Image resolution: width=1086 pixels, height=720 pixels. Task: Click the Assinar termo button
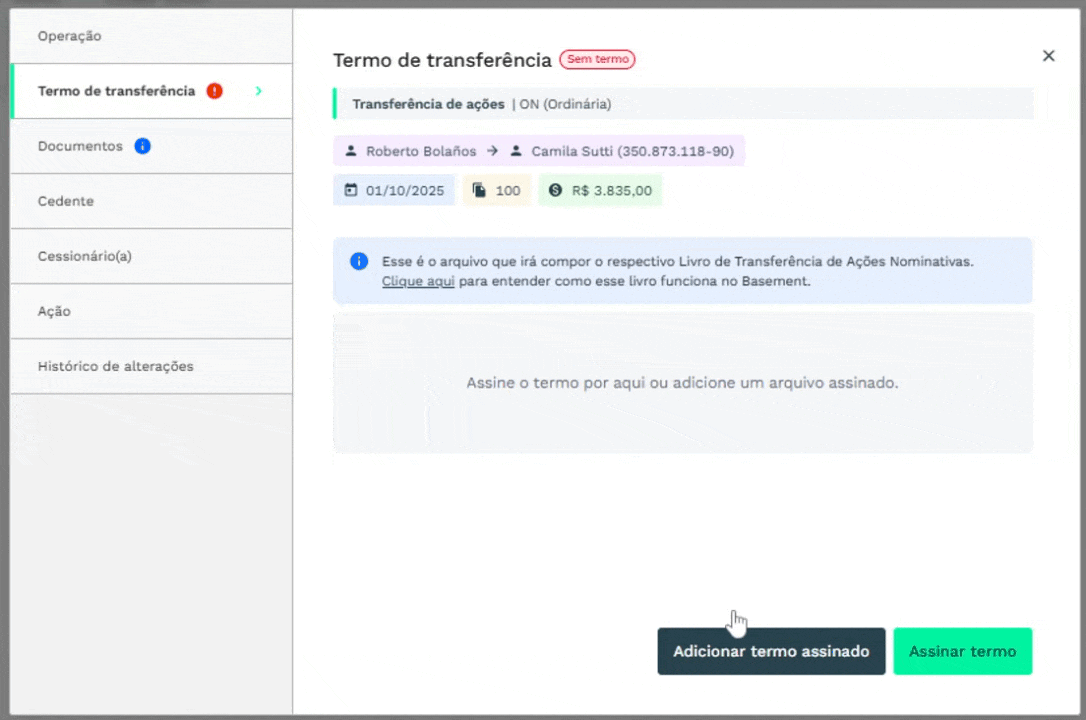[962, 651]
